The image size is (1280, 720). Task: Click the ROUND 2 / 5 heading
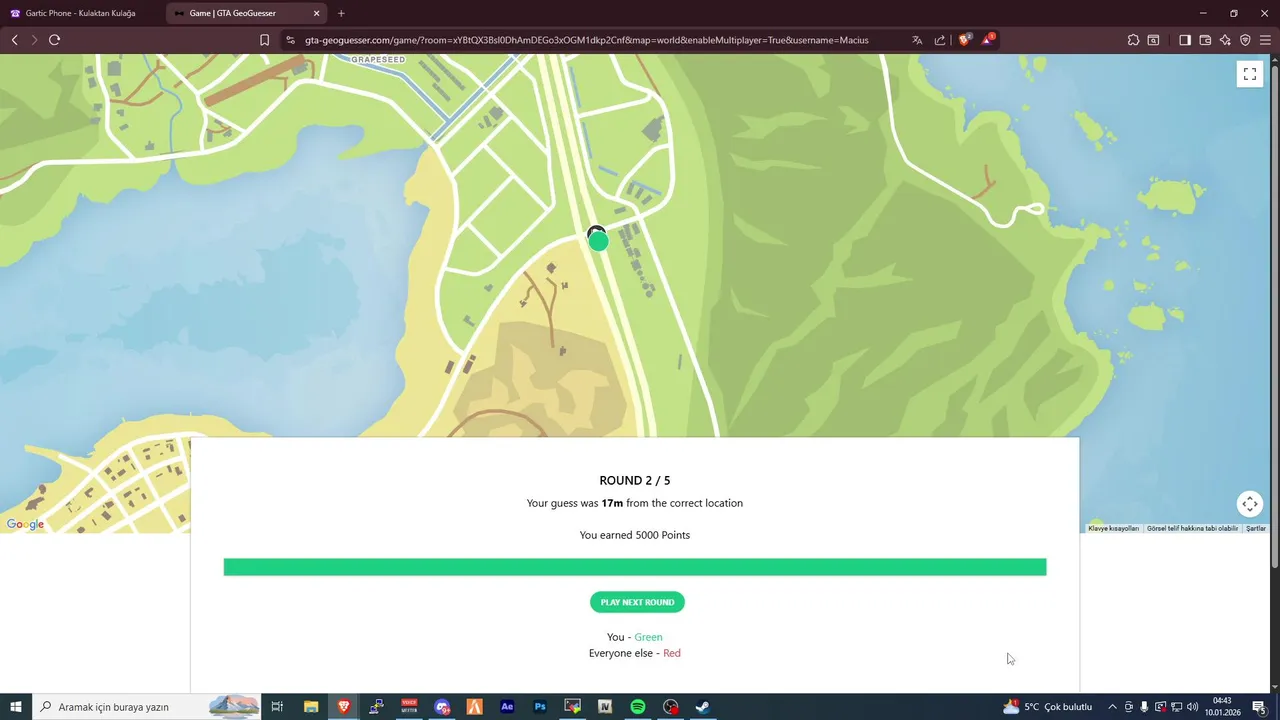(x=635, y=481)
